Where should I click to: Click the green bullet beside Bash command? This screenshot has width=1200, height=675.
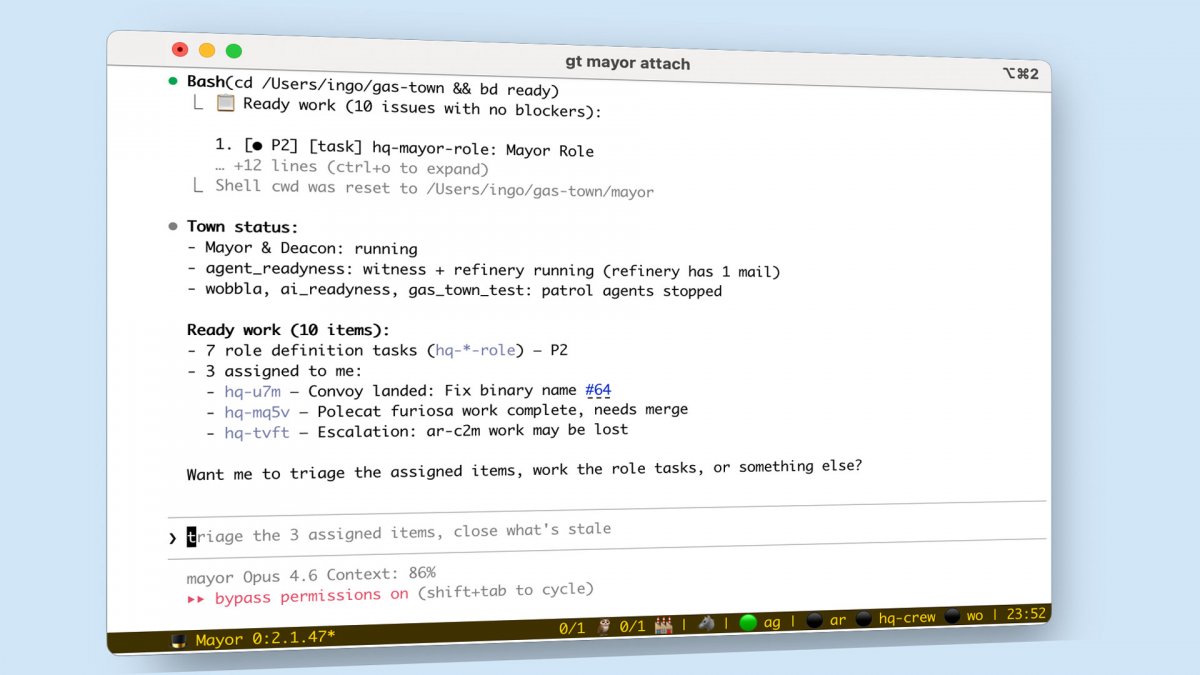(x=172, y=80)
